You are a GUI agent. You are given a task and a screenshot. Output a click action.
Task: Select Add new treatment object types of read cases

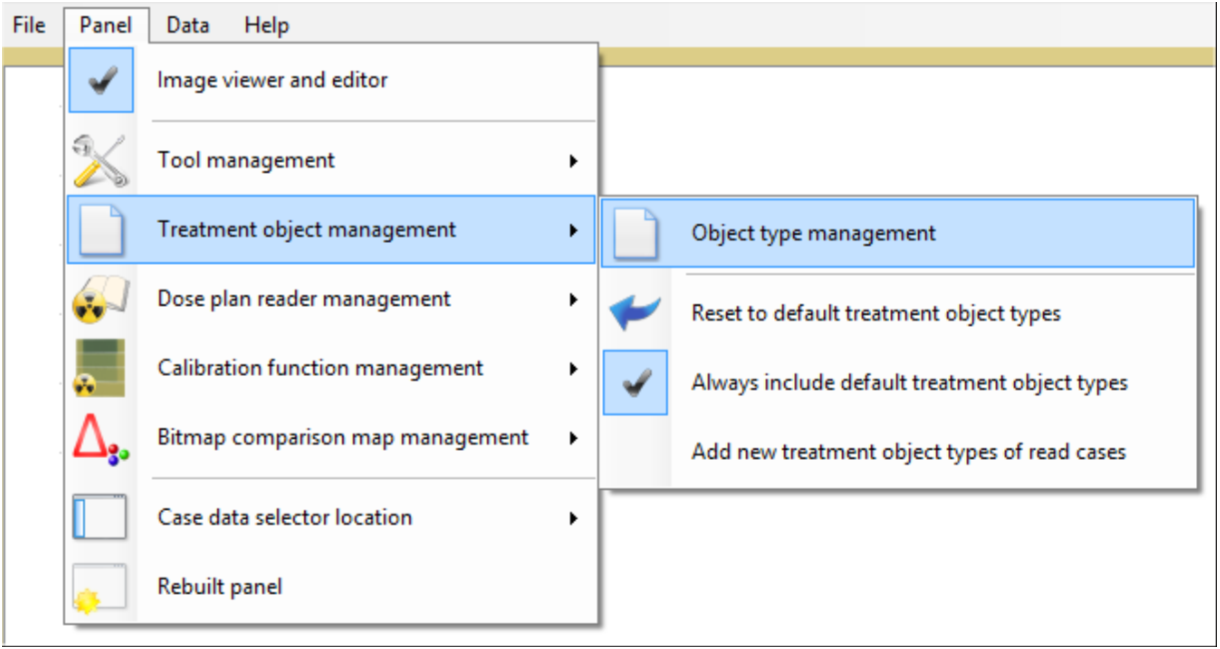[x=898, y=452]
